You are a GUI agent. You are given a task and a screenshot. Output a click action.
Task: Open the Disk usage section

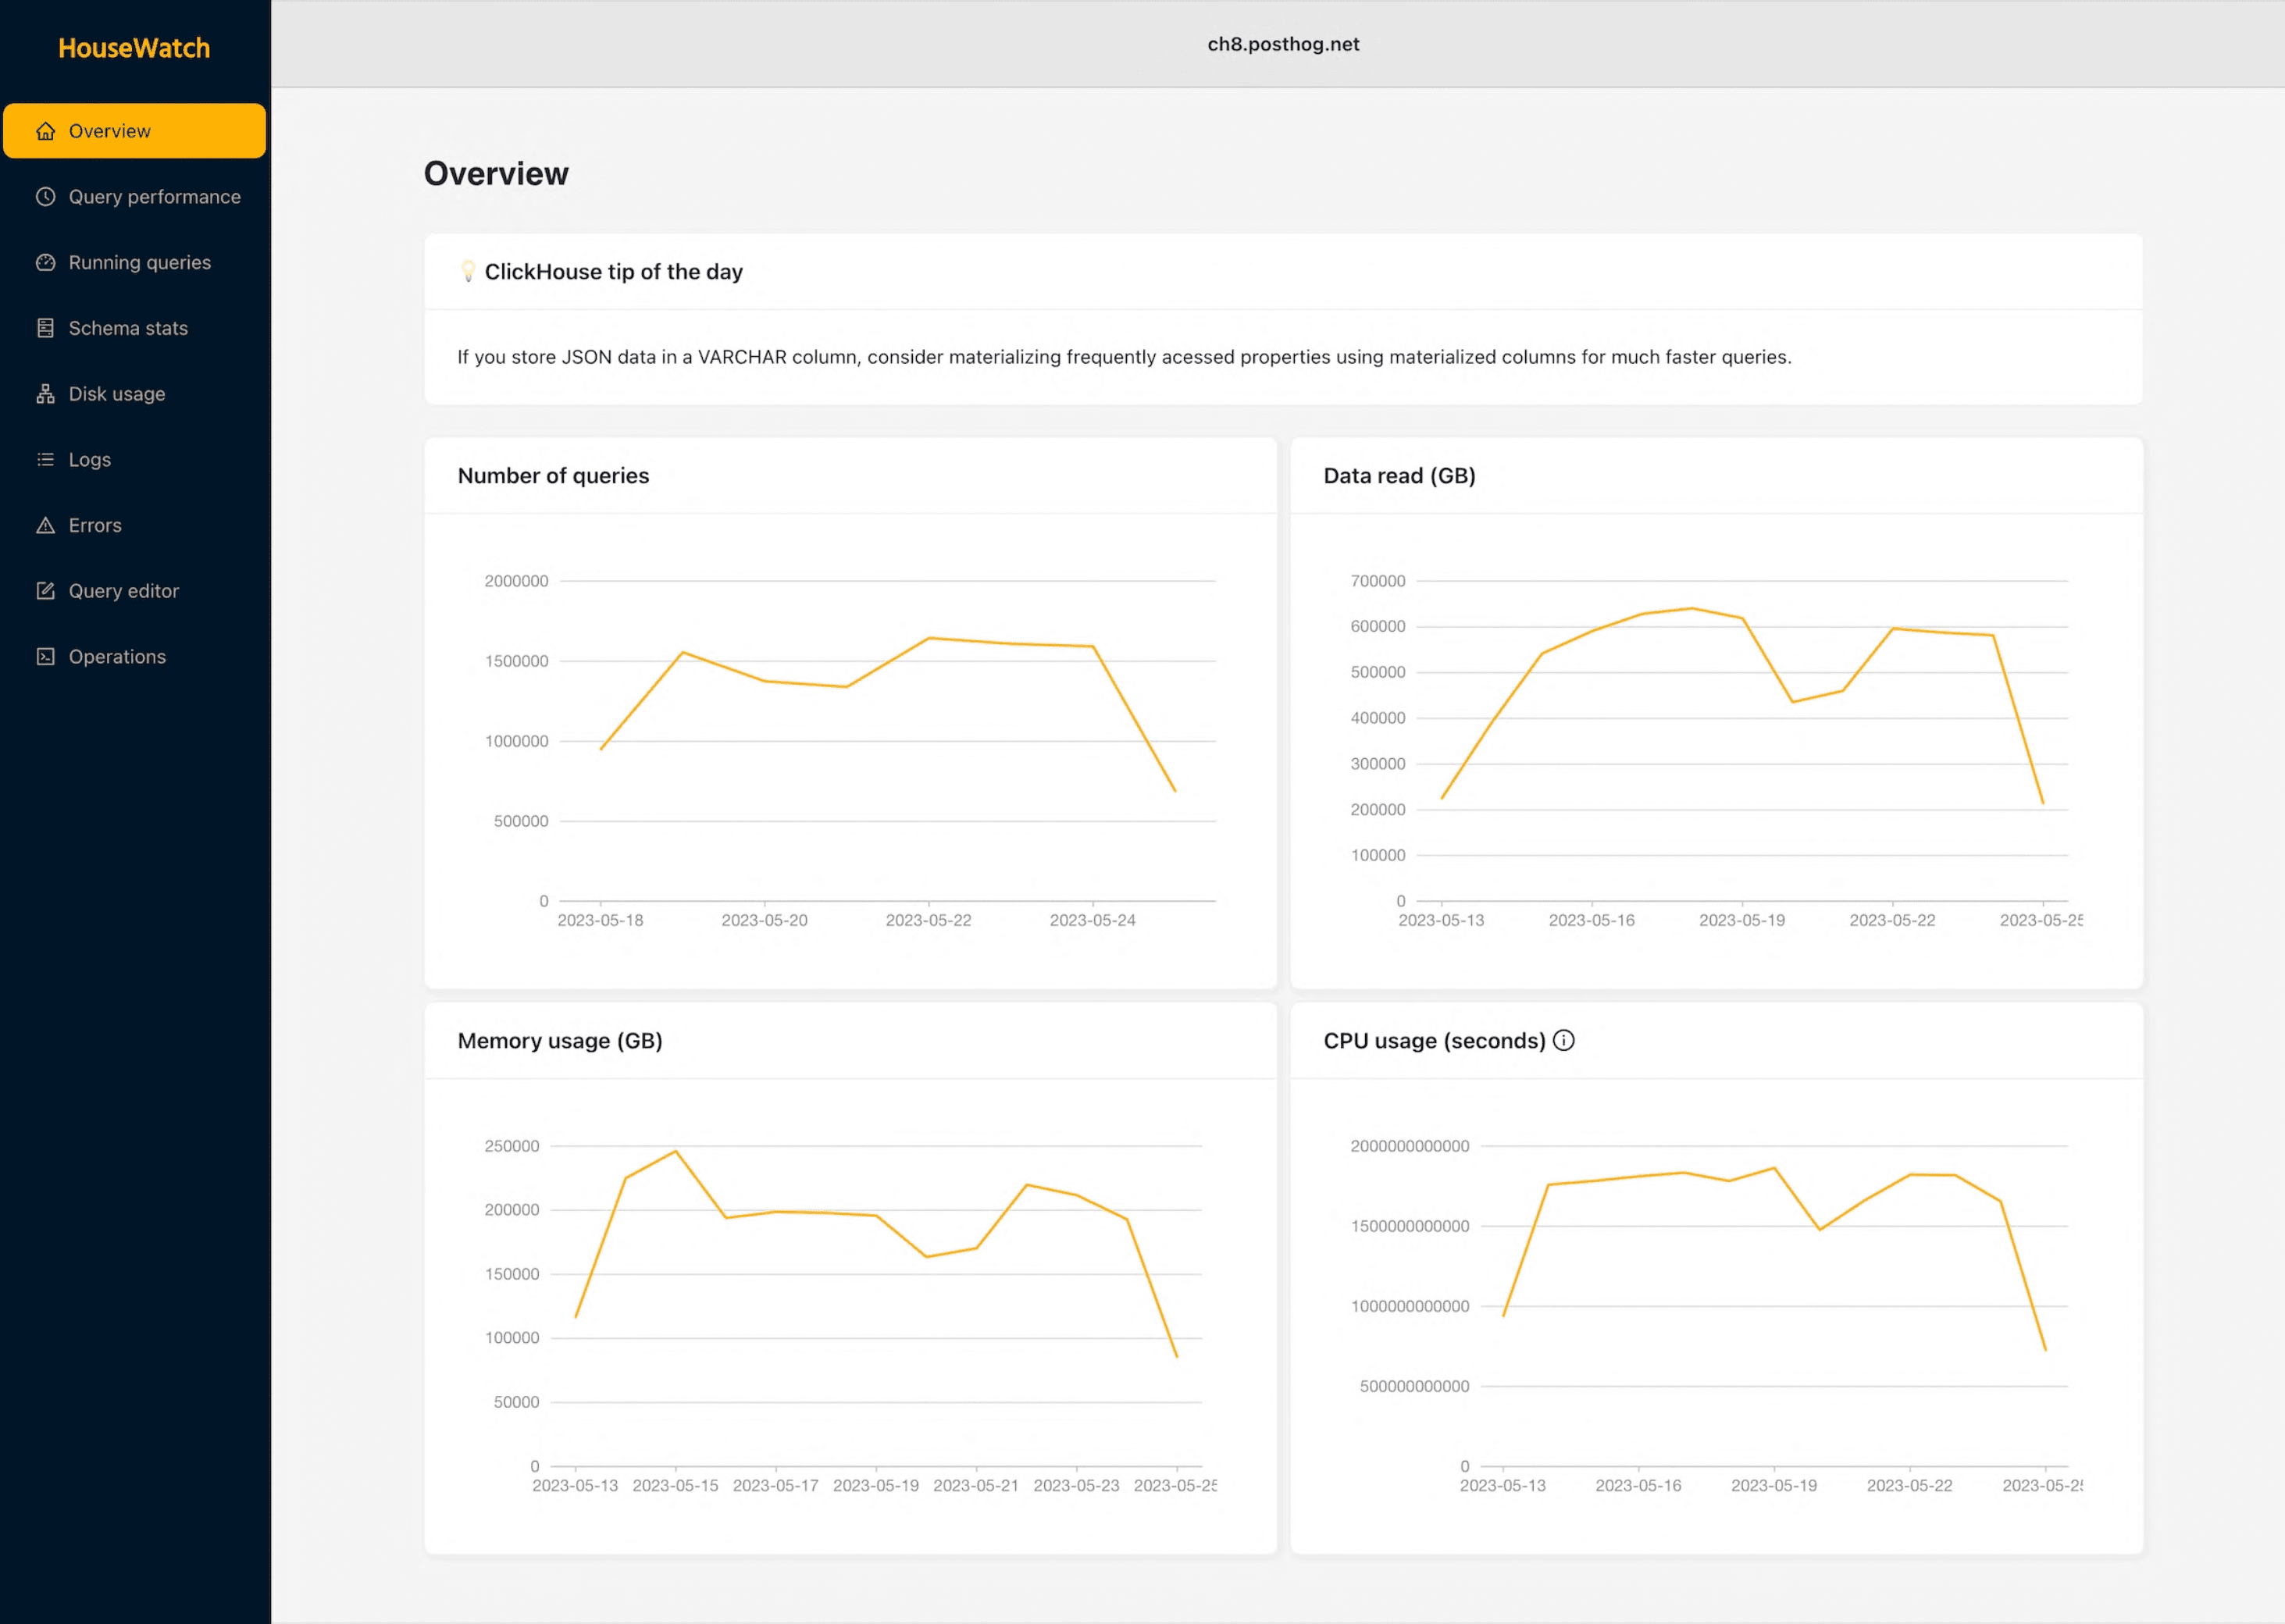pos(117,394)
